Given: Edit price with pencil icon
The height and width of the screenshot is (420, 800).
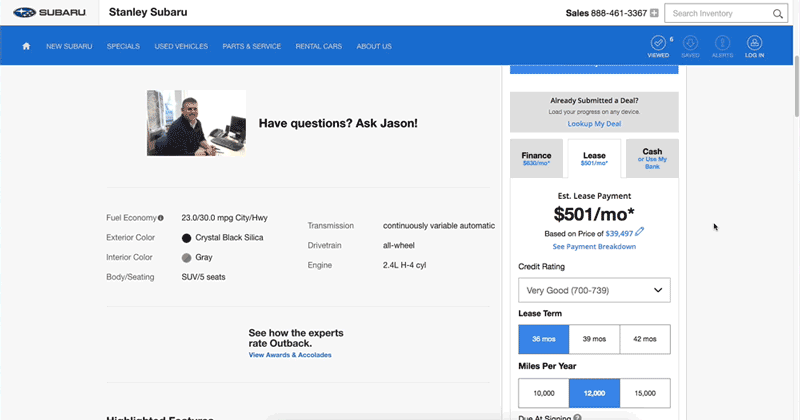Looking at the screenshot, I should tap(639, 232).
